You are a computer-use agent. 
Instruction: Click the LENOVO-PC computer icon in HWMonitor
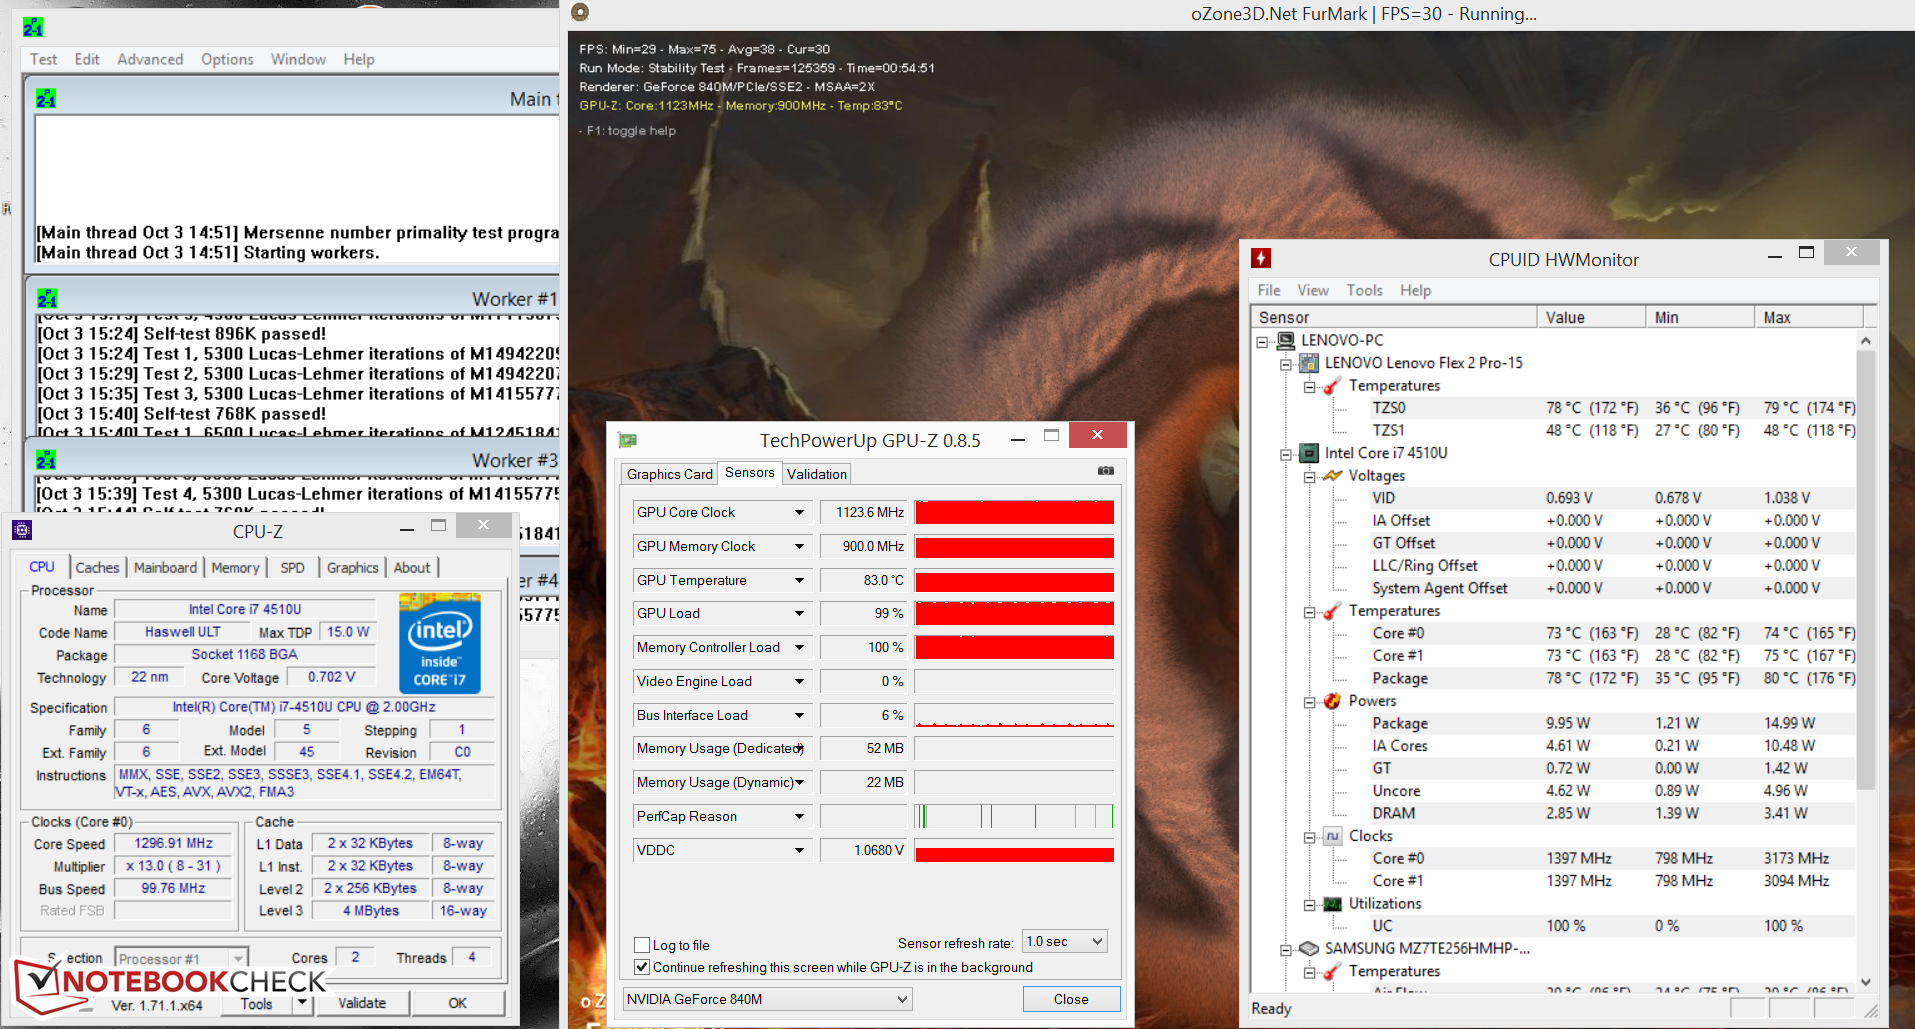[1286, 340]
